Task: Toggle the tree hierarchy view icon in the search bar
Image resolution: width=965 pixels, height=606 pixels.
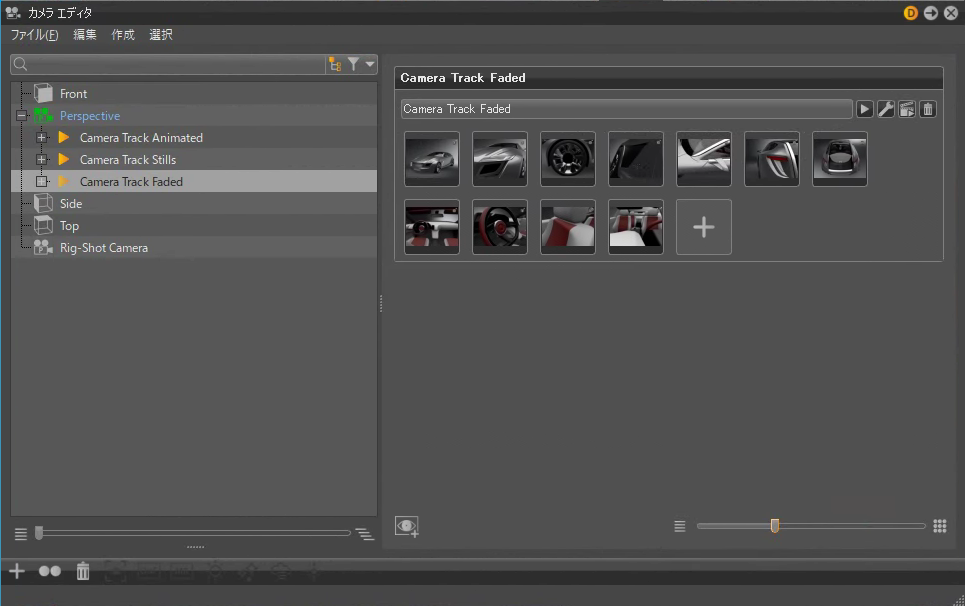Action: tap(335, 64)
